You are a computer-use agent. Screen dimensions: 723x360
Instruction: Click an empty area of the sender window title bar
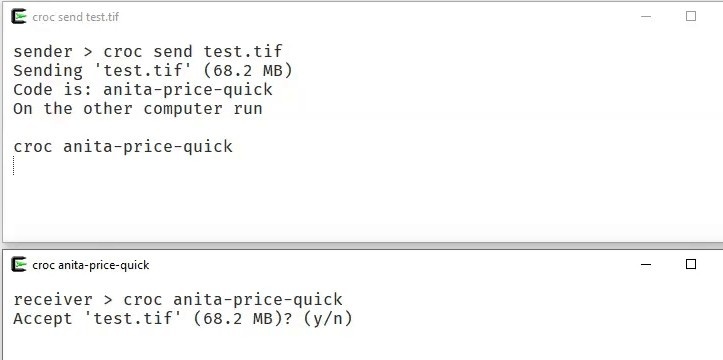click(x=369, y=17)
